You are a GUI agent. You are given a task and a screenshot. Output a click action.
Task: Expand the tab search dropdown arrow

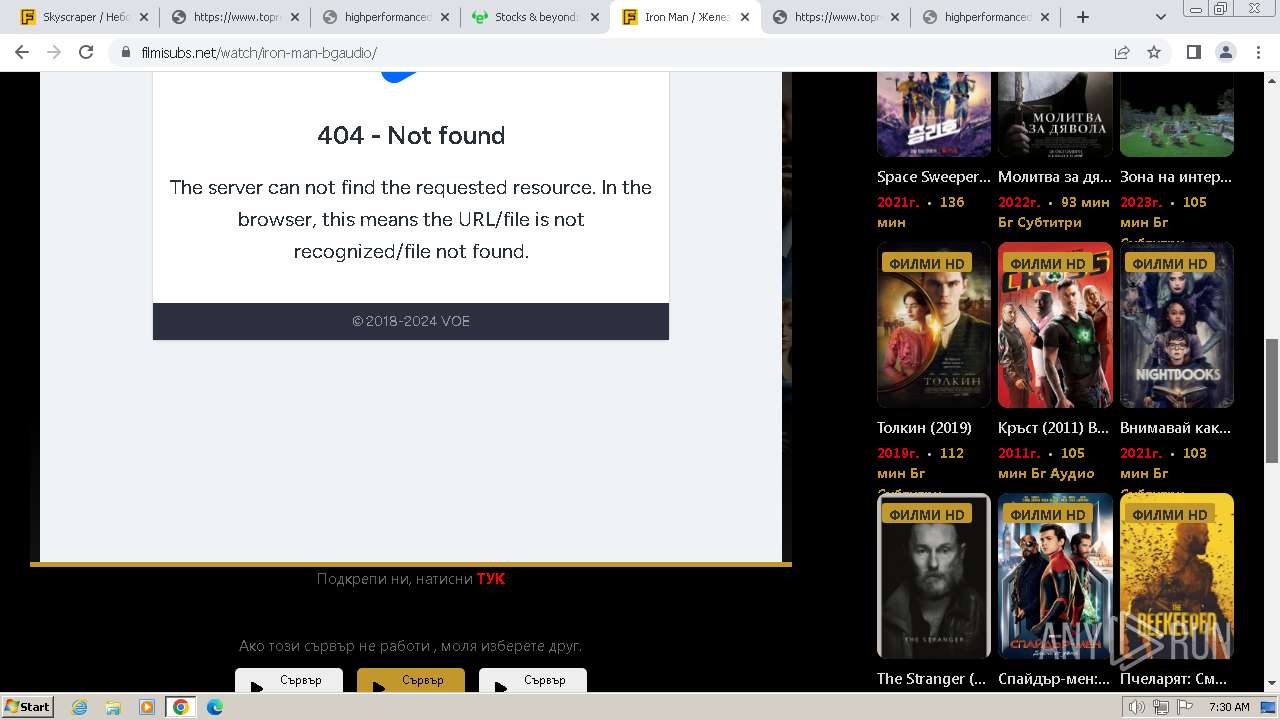[x=1161, y=17]
